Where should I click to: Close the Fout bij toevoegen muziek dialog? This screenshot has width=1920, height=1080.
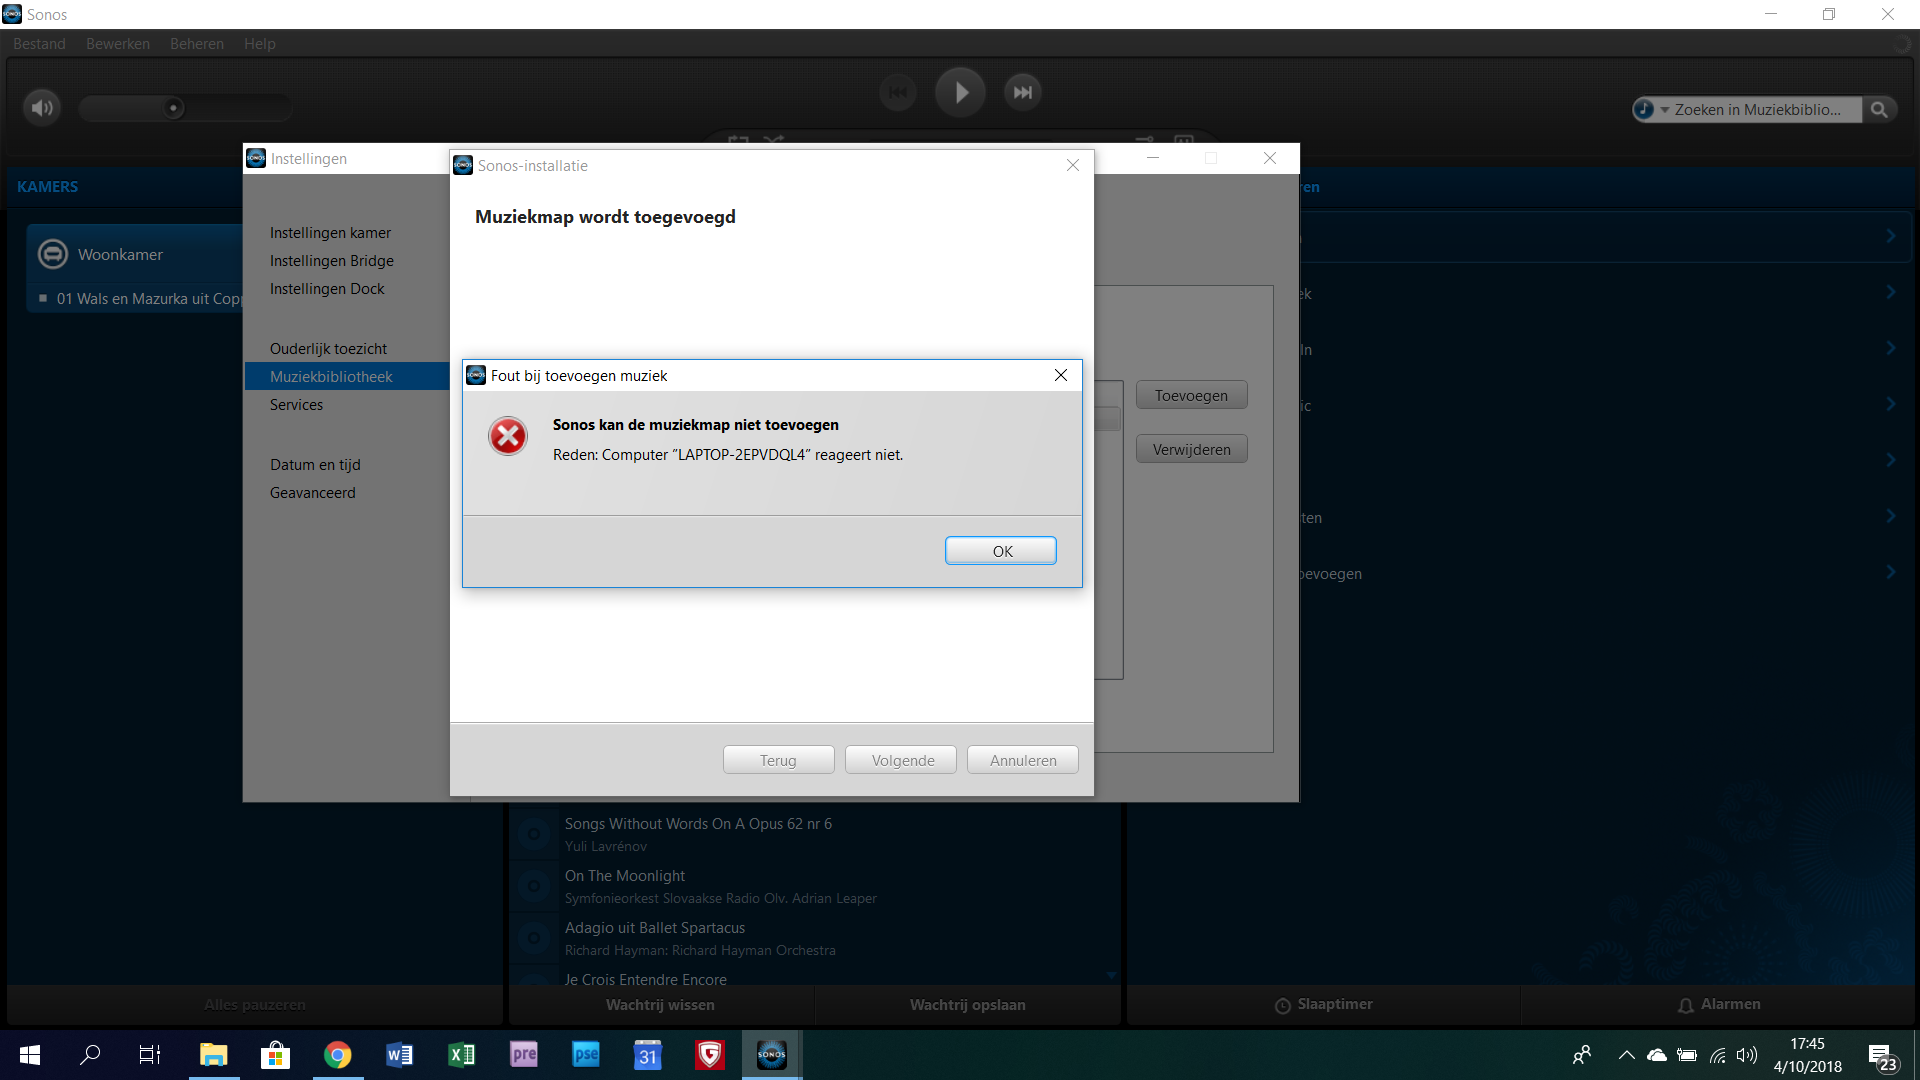[1060, 375]
